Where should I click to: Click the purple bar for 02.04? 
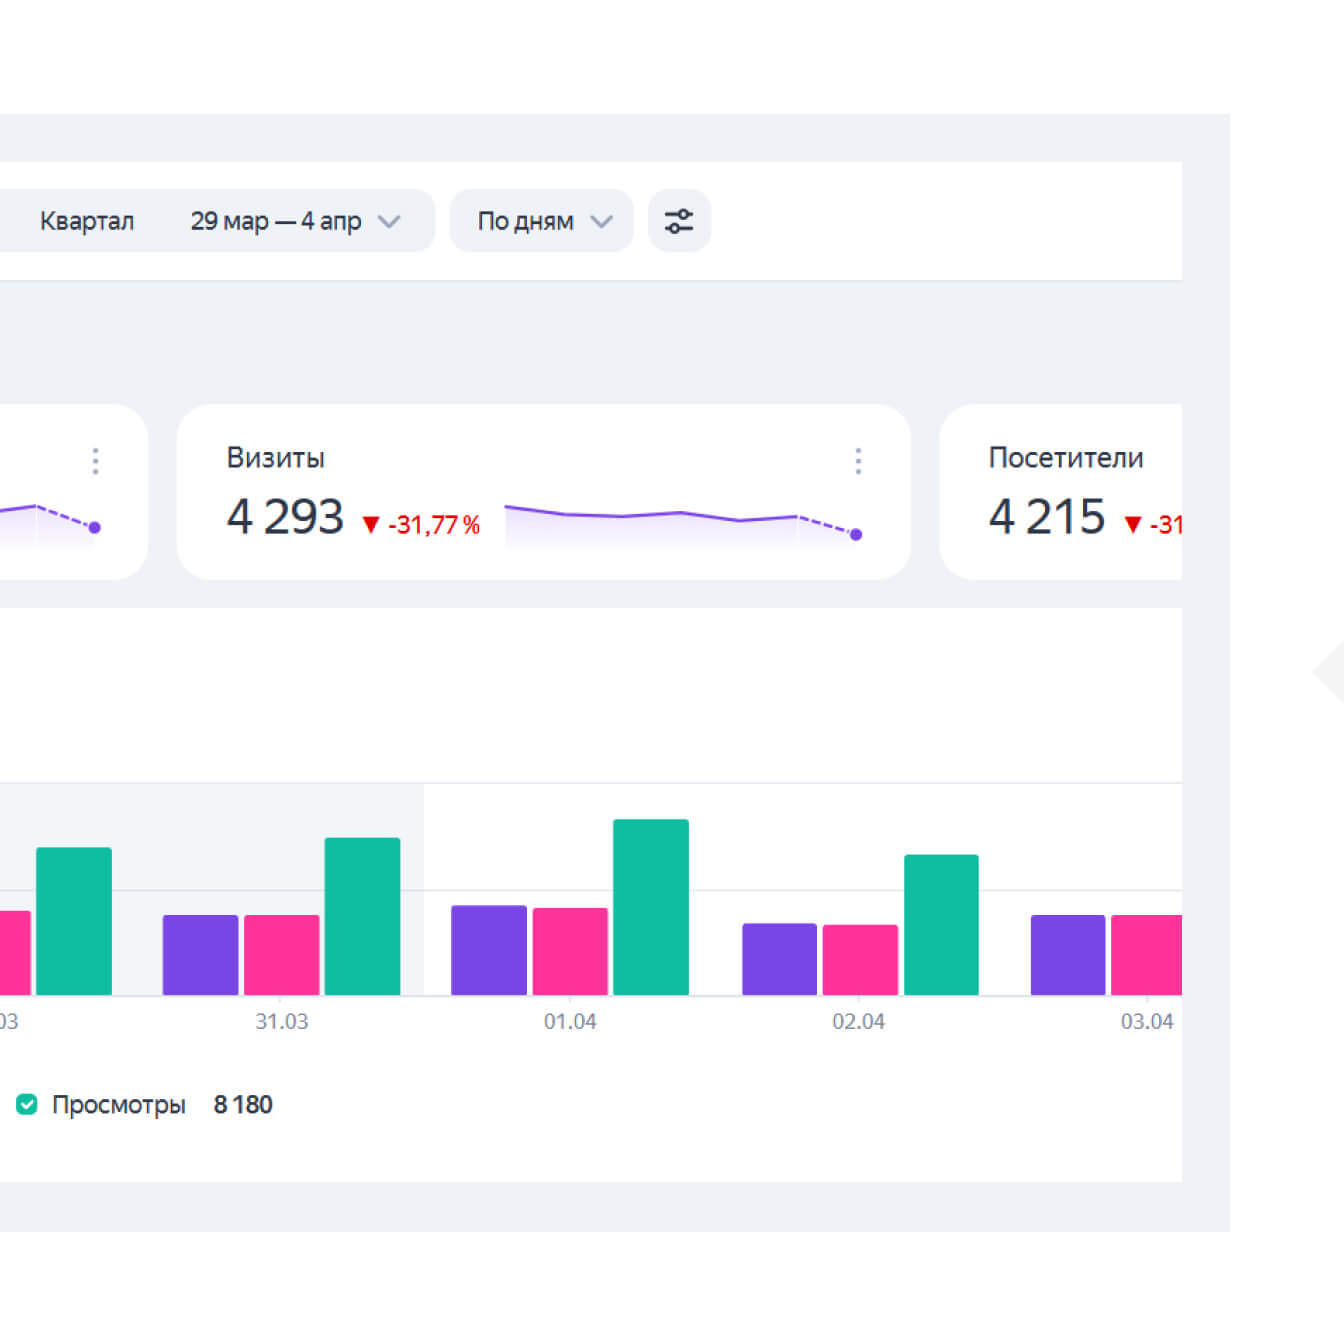tap(779, 959)
